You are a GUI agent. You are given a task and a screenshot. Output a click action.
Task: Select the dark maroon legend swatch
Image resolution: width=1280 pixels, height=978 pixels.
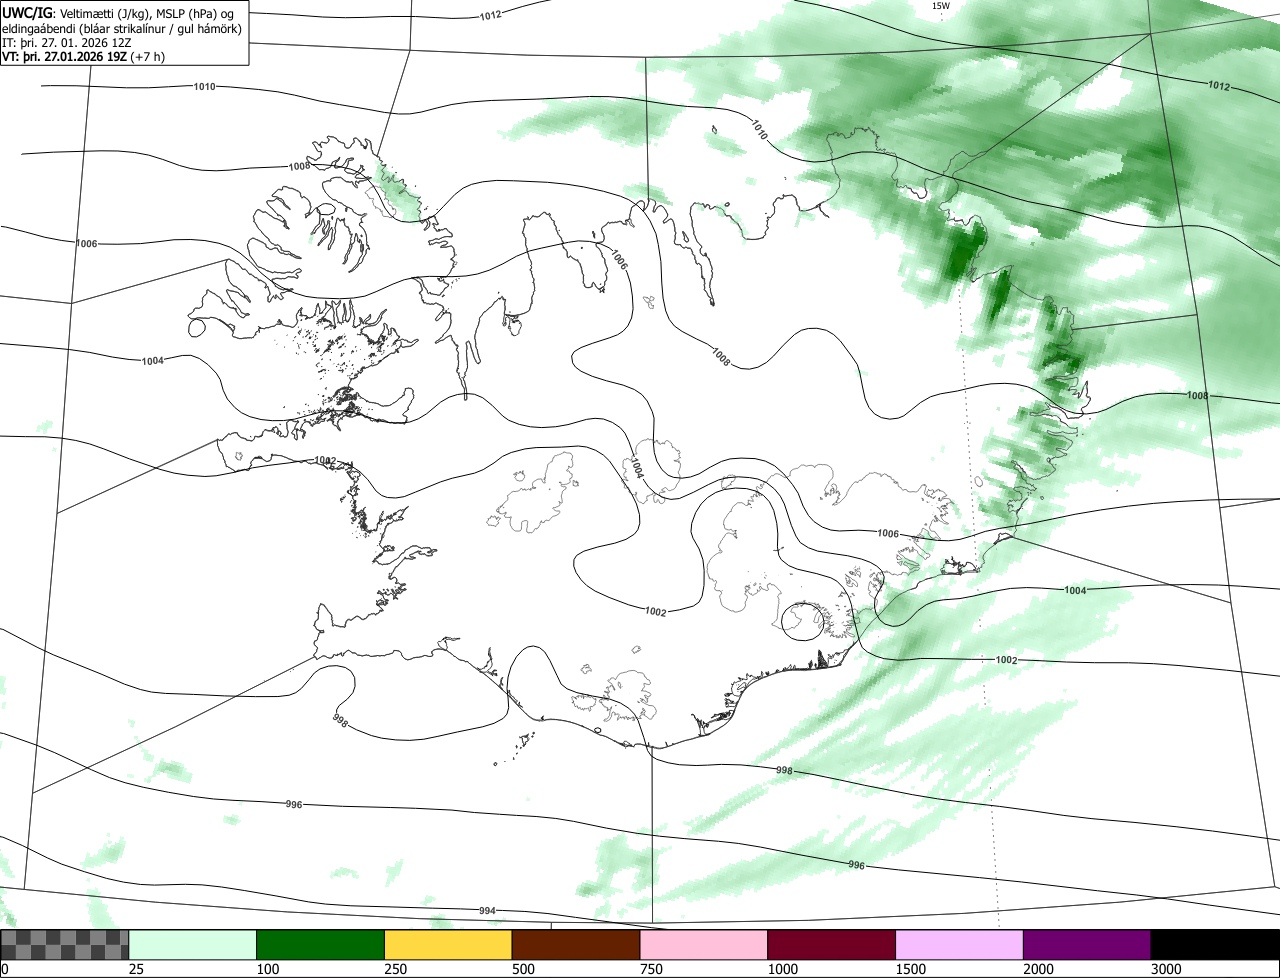(832, 944)
